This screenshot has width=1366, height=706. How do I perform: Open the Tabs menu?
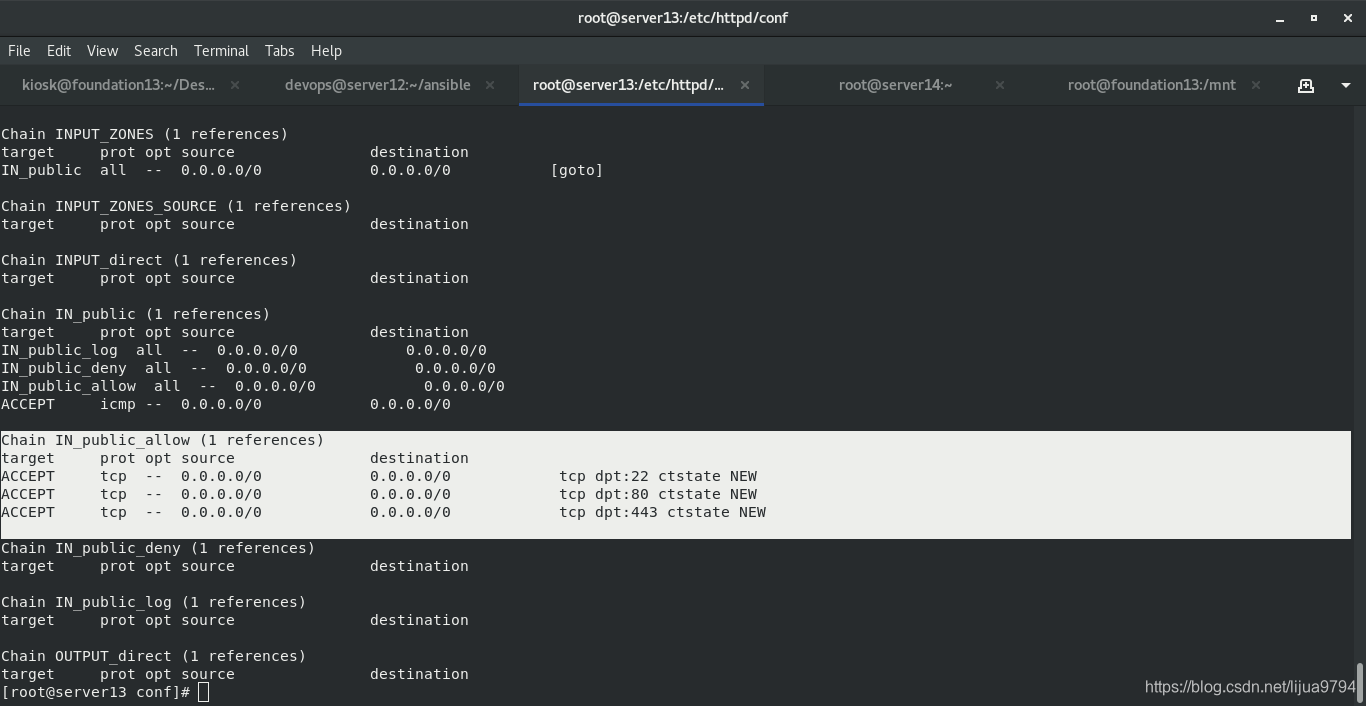(x=279, y=50)
